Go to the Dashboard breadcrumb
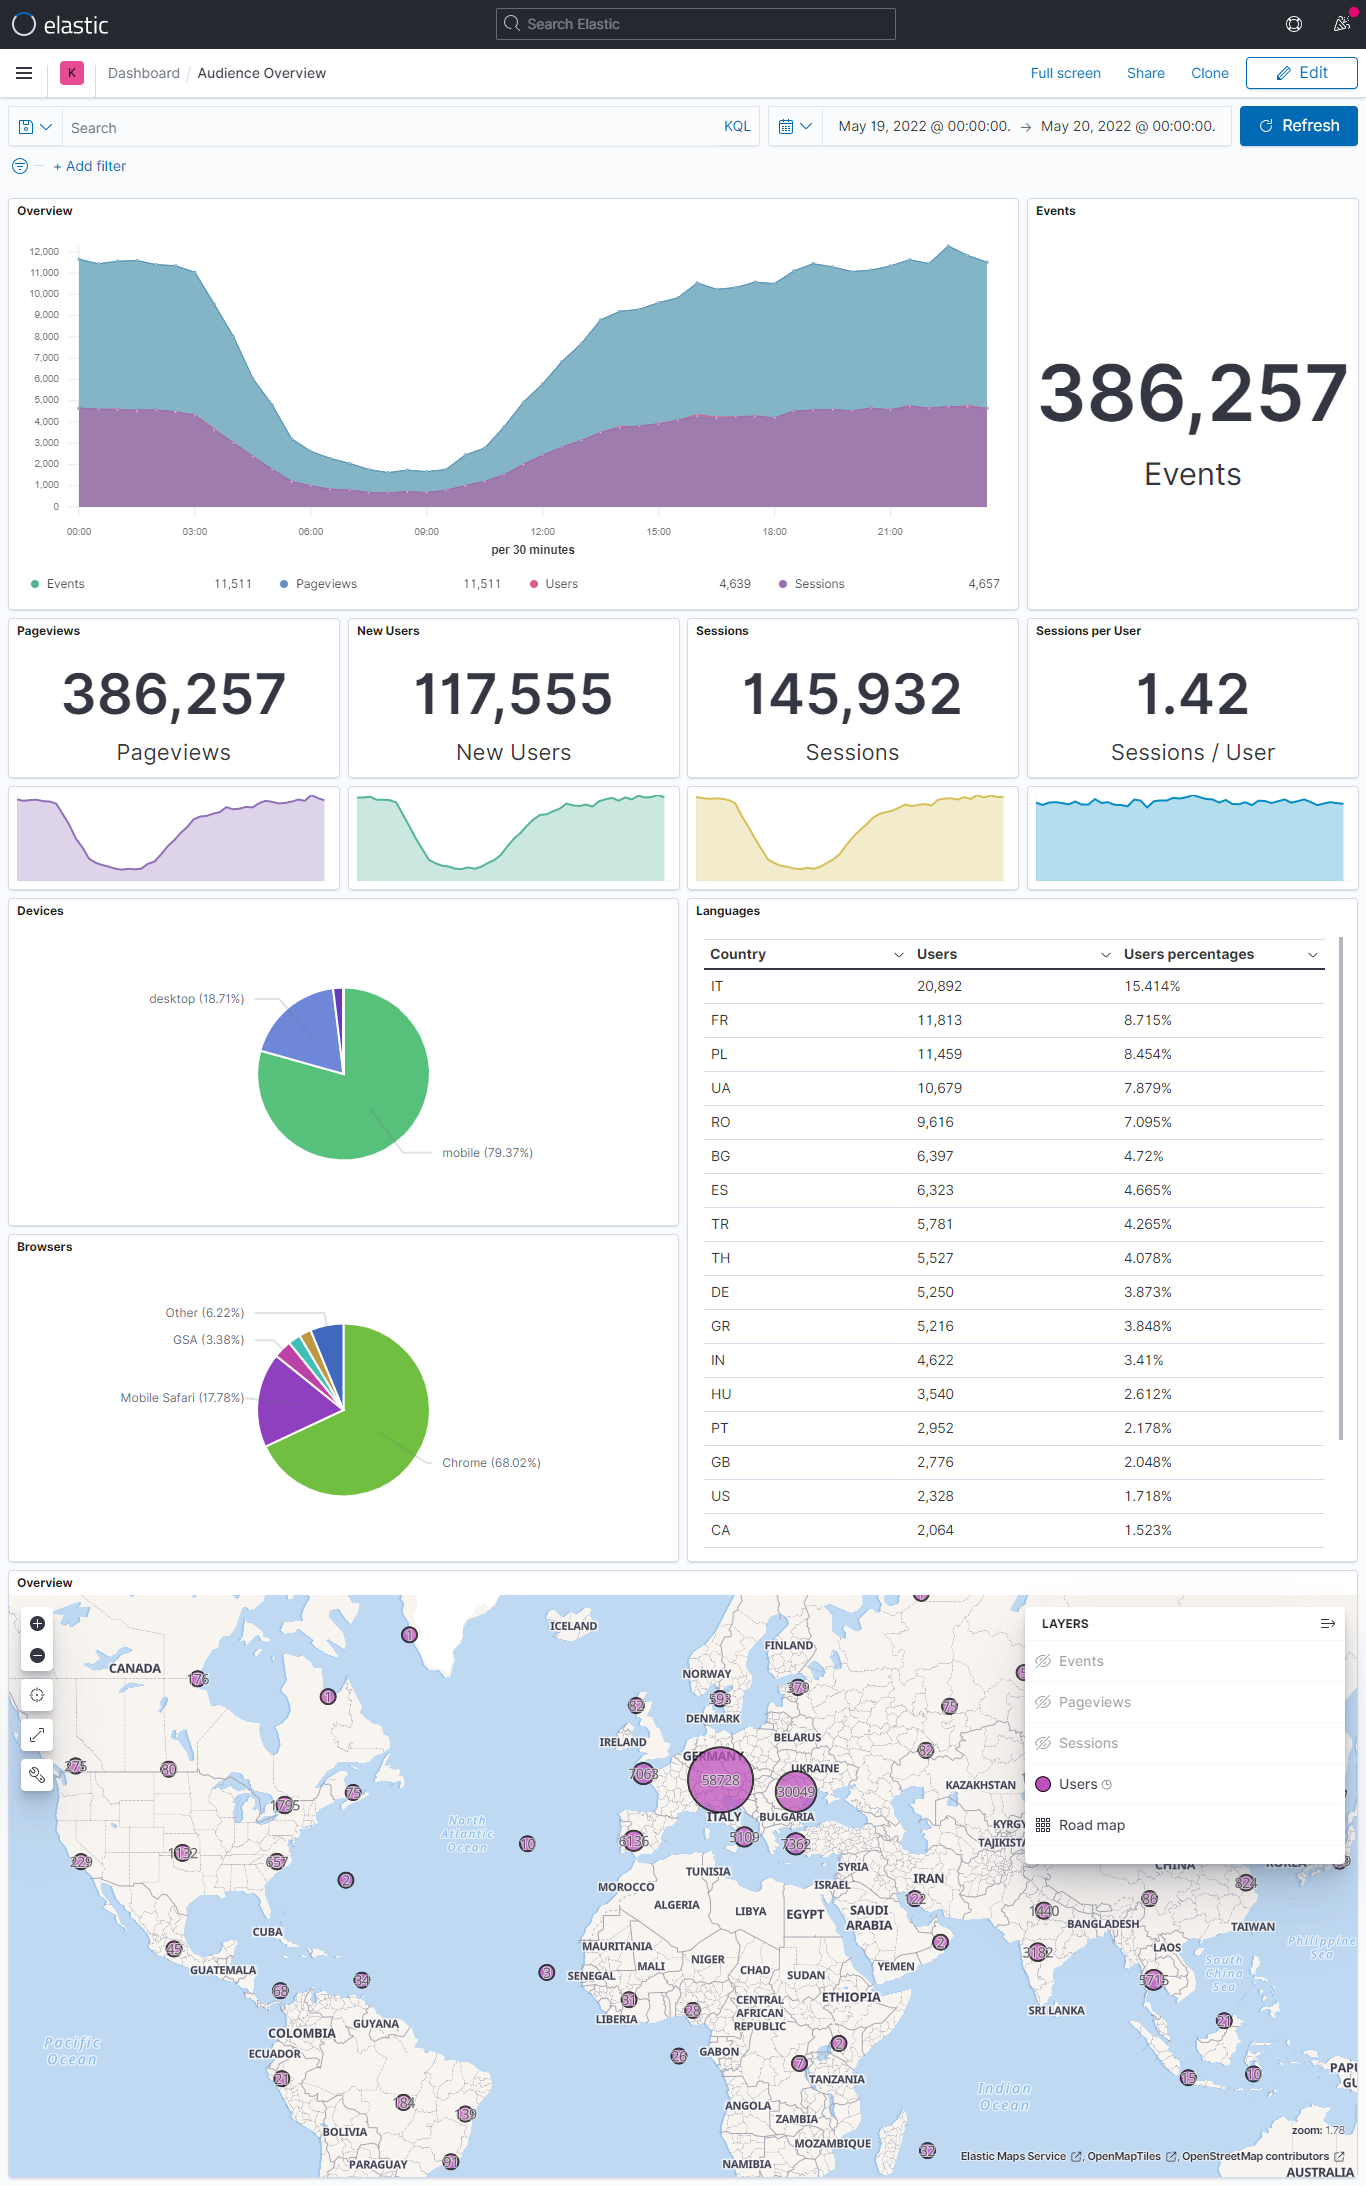This screenshot has width=1366, height=2186. [x=144, y=73]
